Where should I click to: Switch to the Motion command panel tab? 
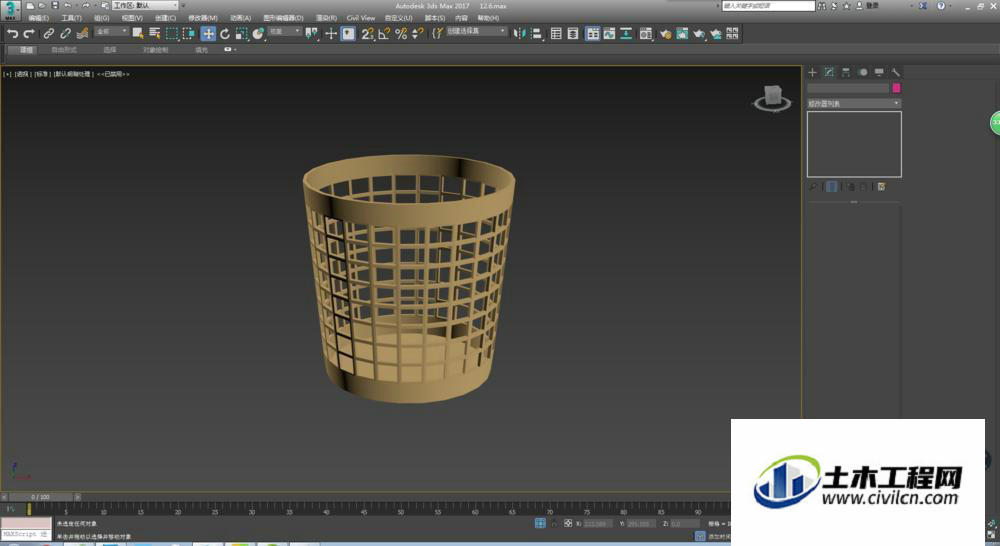pos(863,72)
